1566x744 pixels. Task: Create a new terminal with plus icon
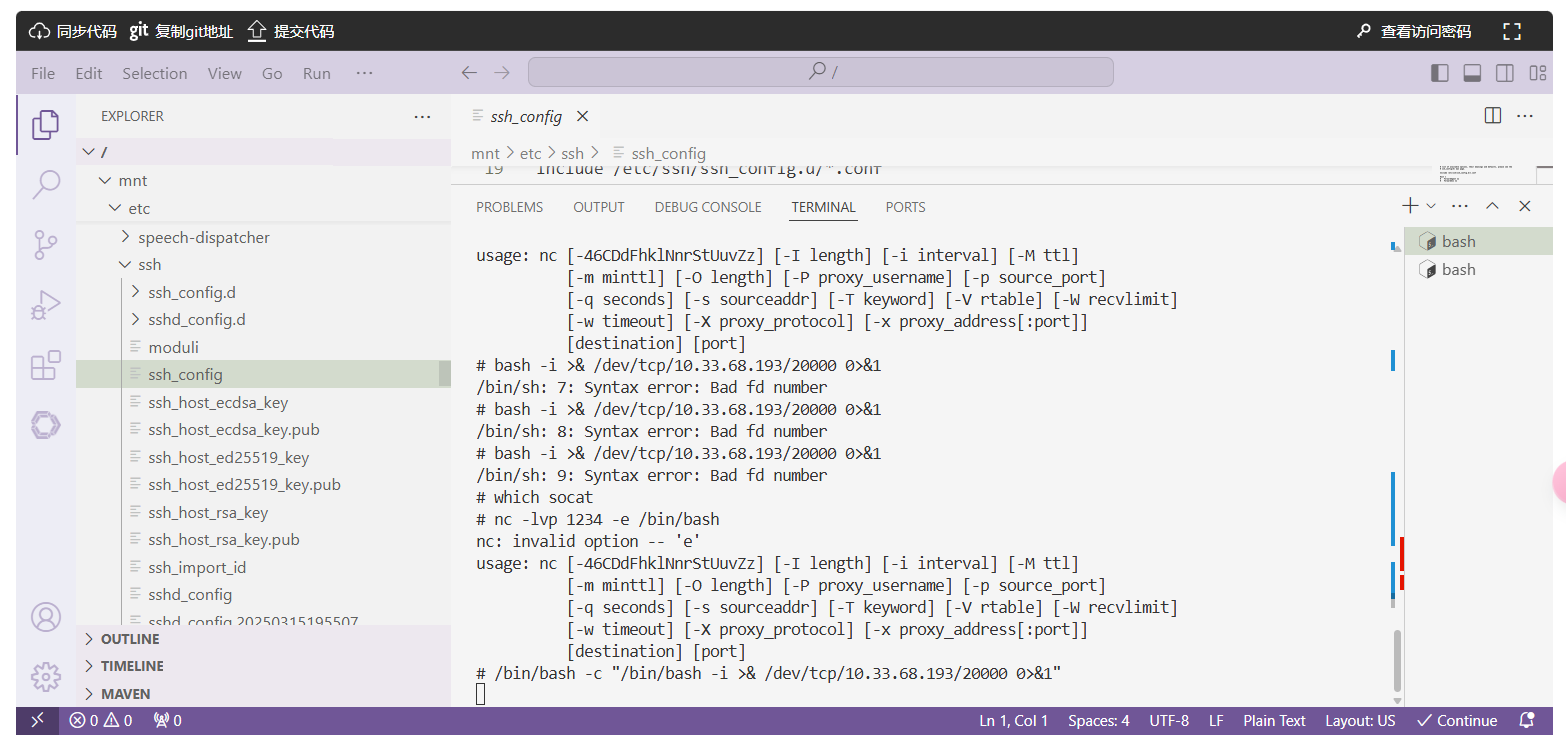[1410, 206]
